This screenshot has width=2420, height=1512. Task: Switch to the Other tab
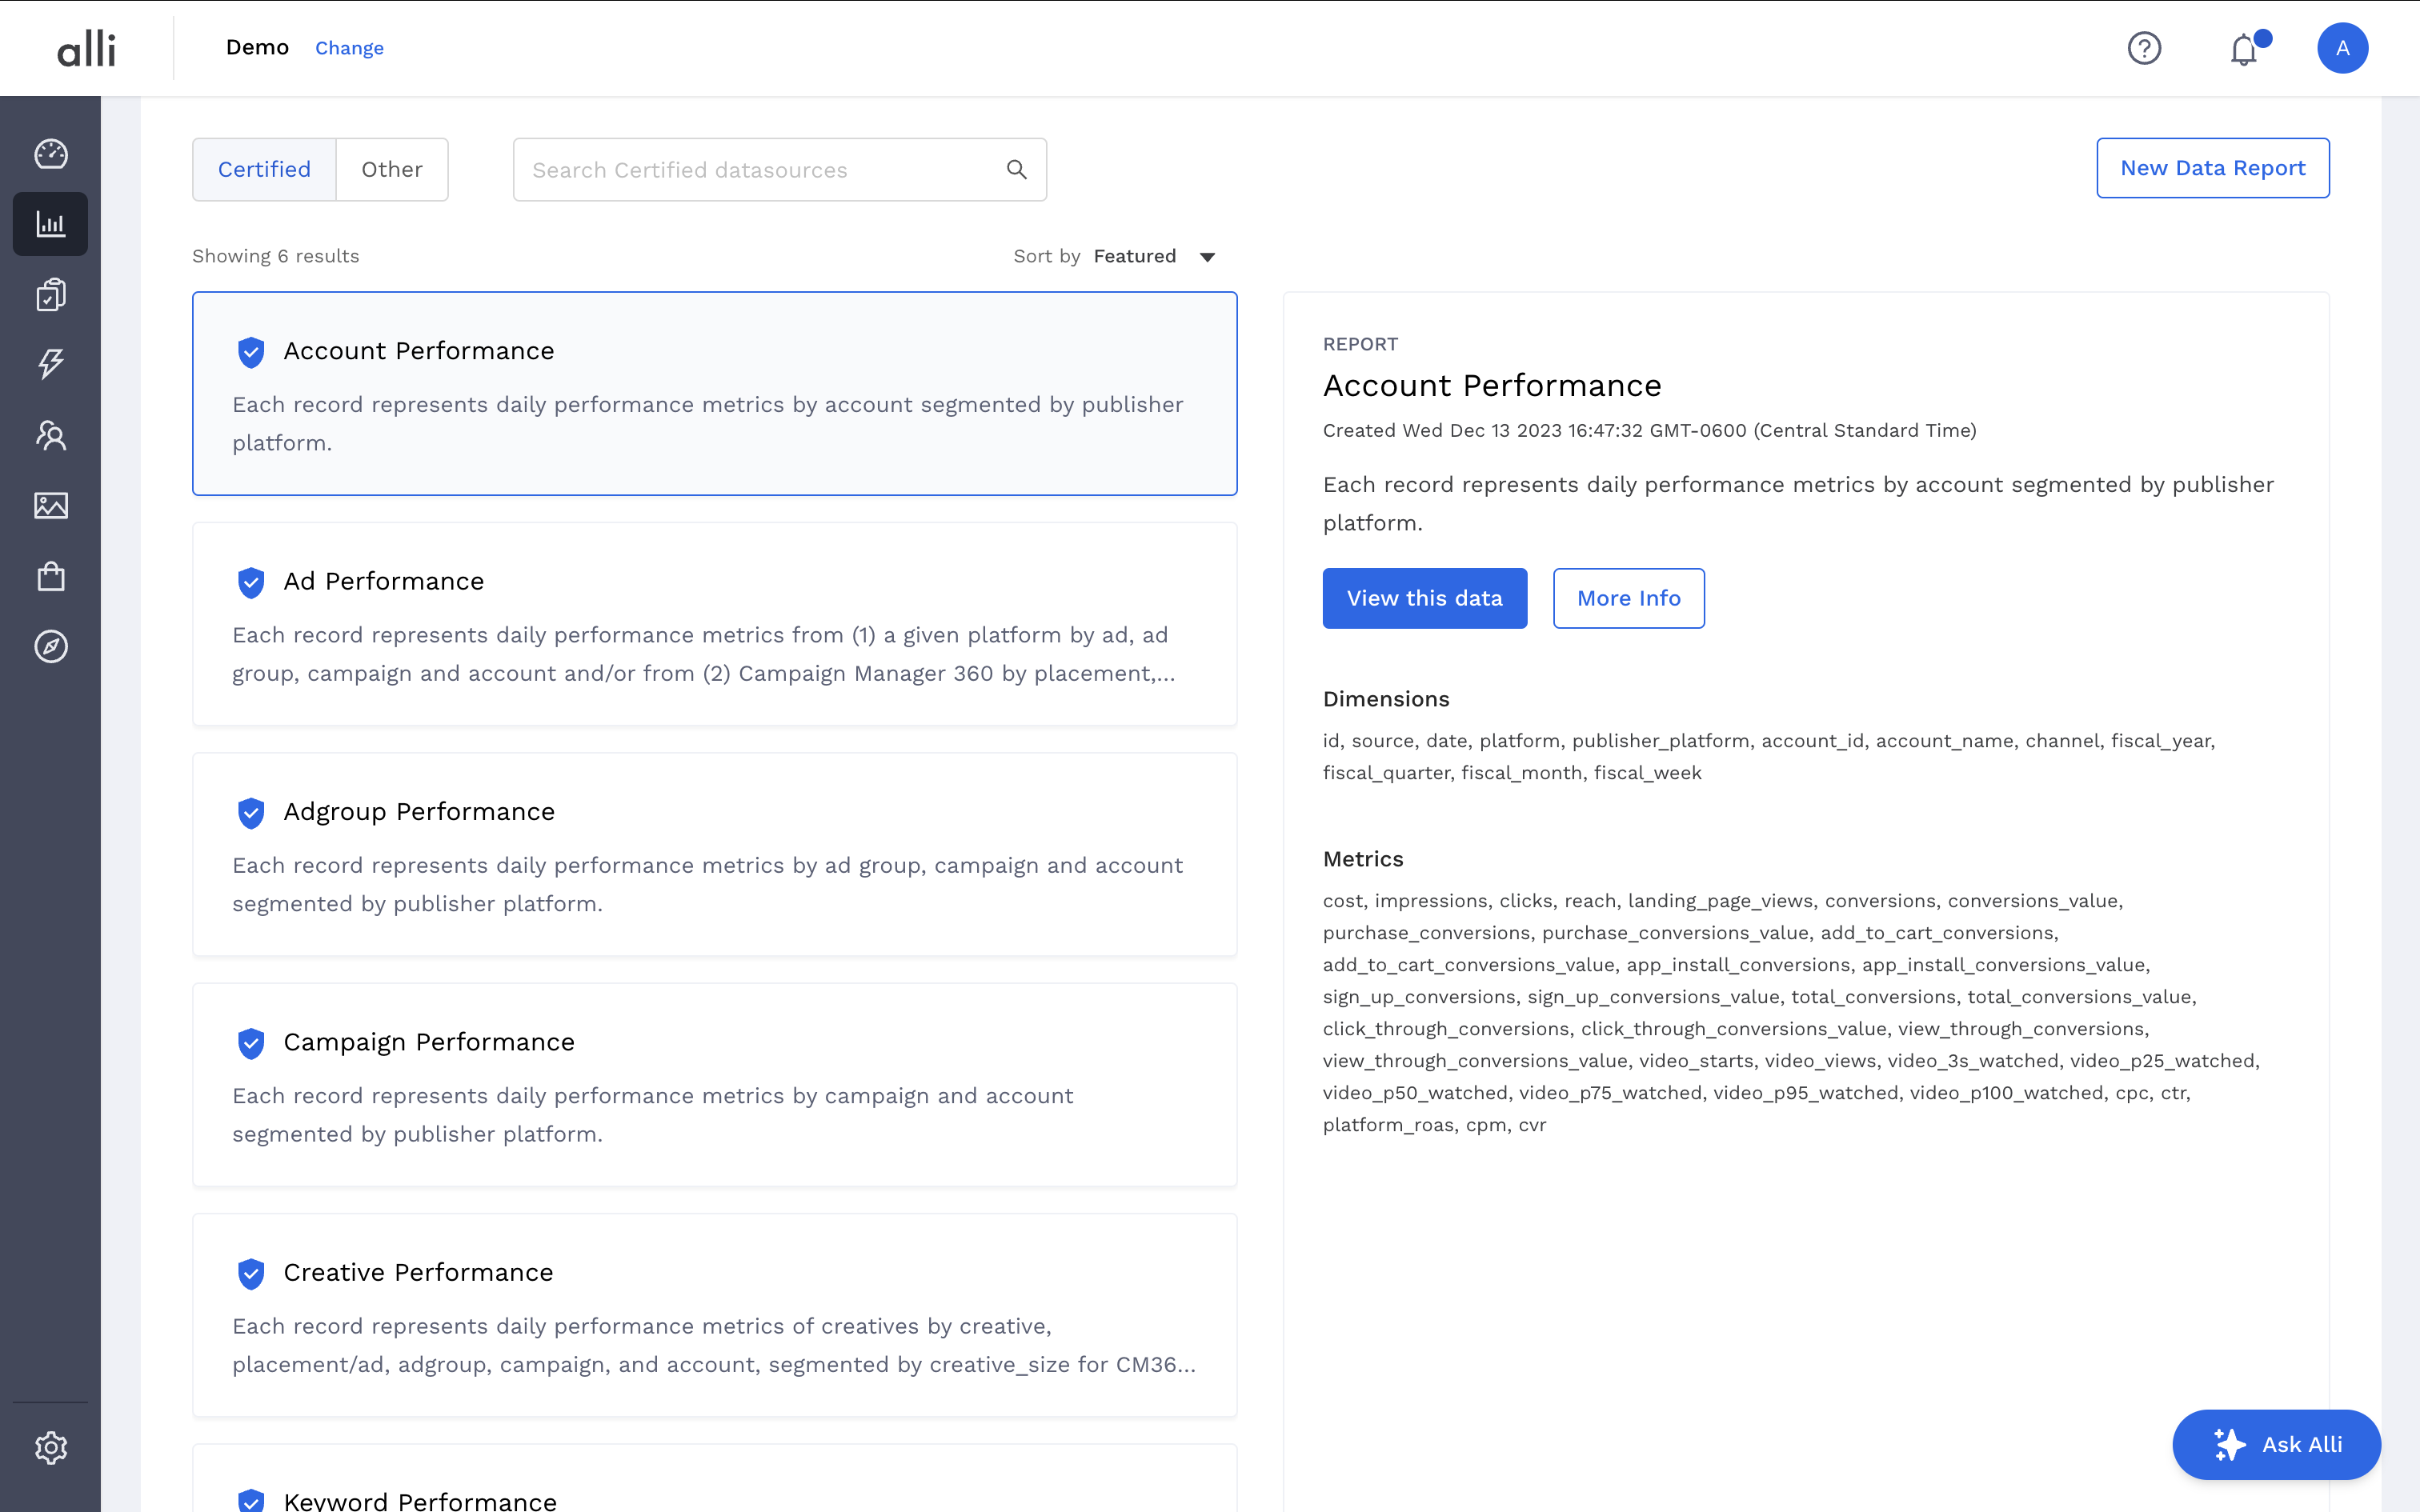click(x=392, y=169)
